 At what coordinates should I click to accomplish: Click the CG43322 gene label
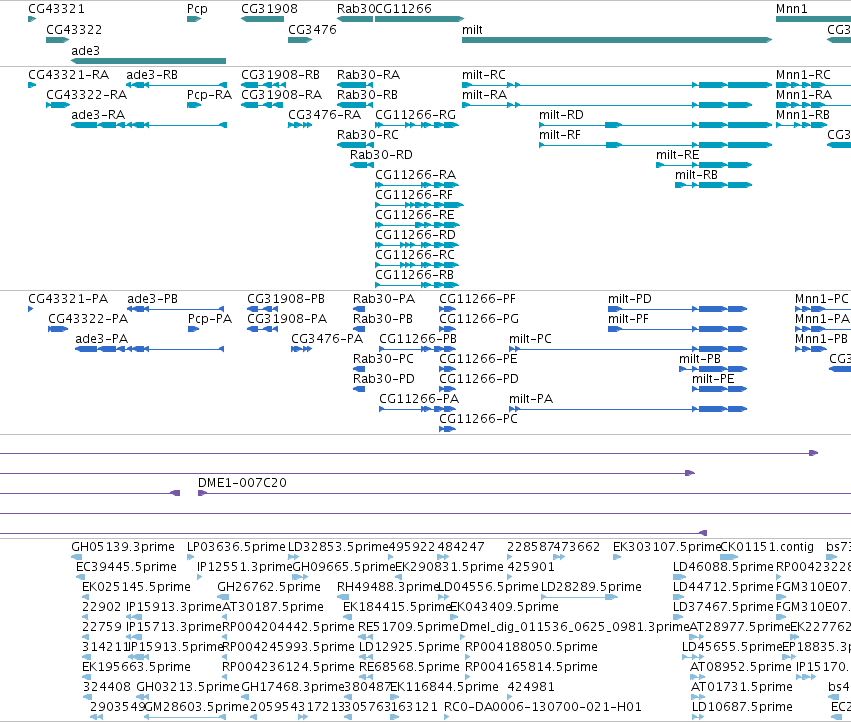[x=74, y=29]
